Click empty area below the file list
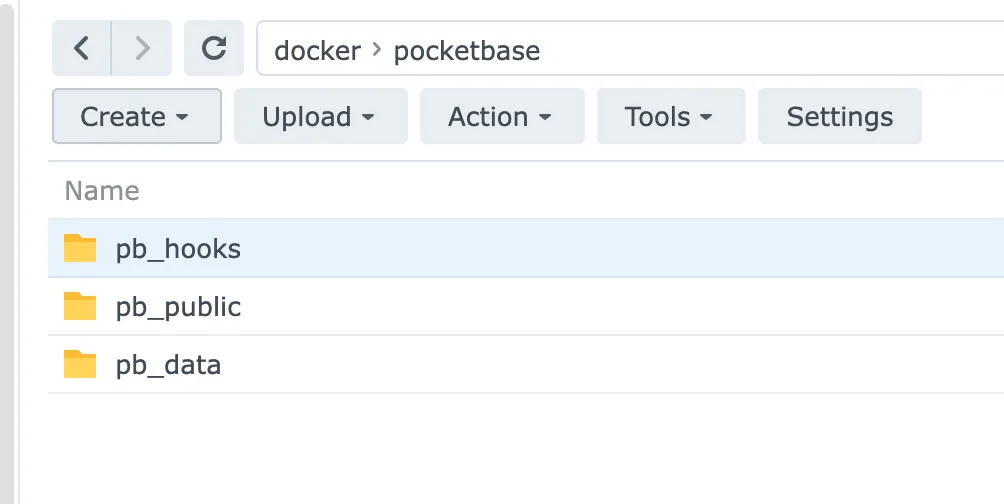Image resolution: width=1004 pixels, height=504 pixels. click(x=500, y=450)
